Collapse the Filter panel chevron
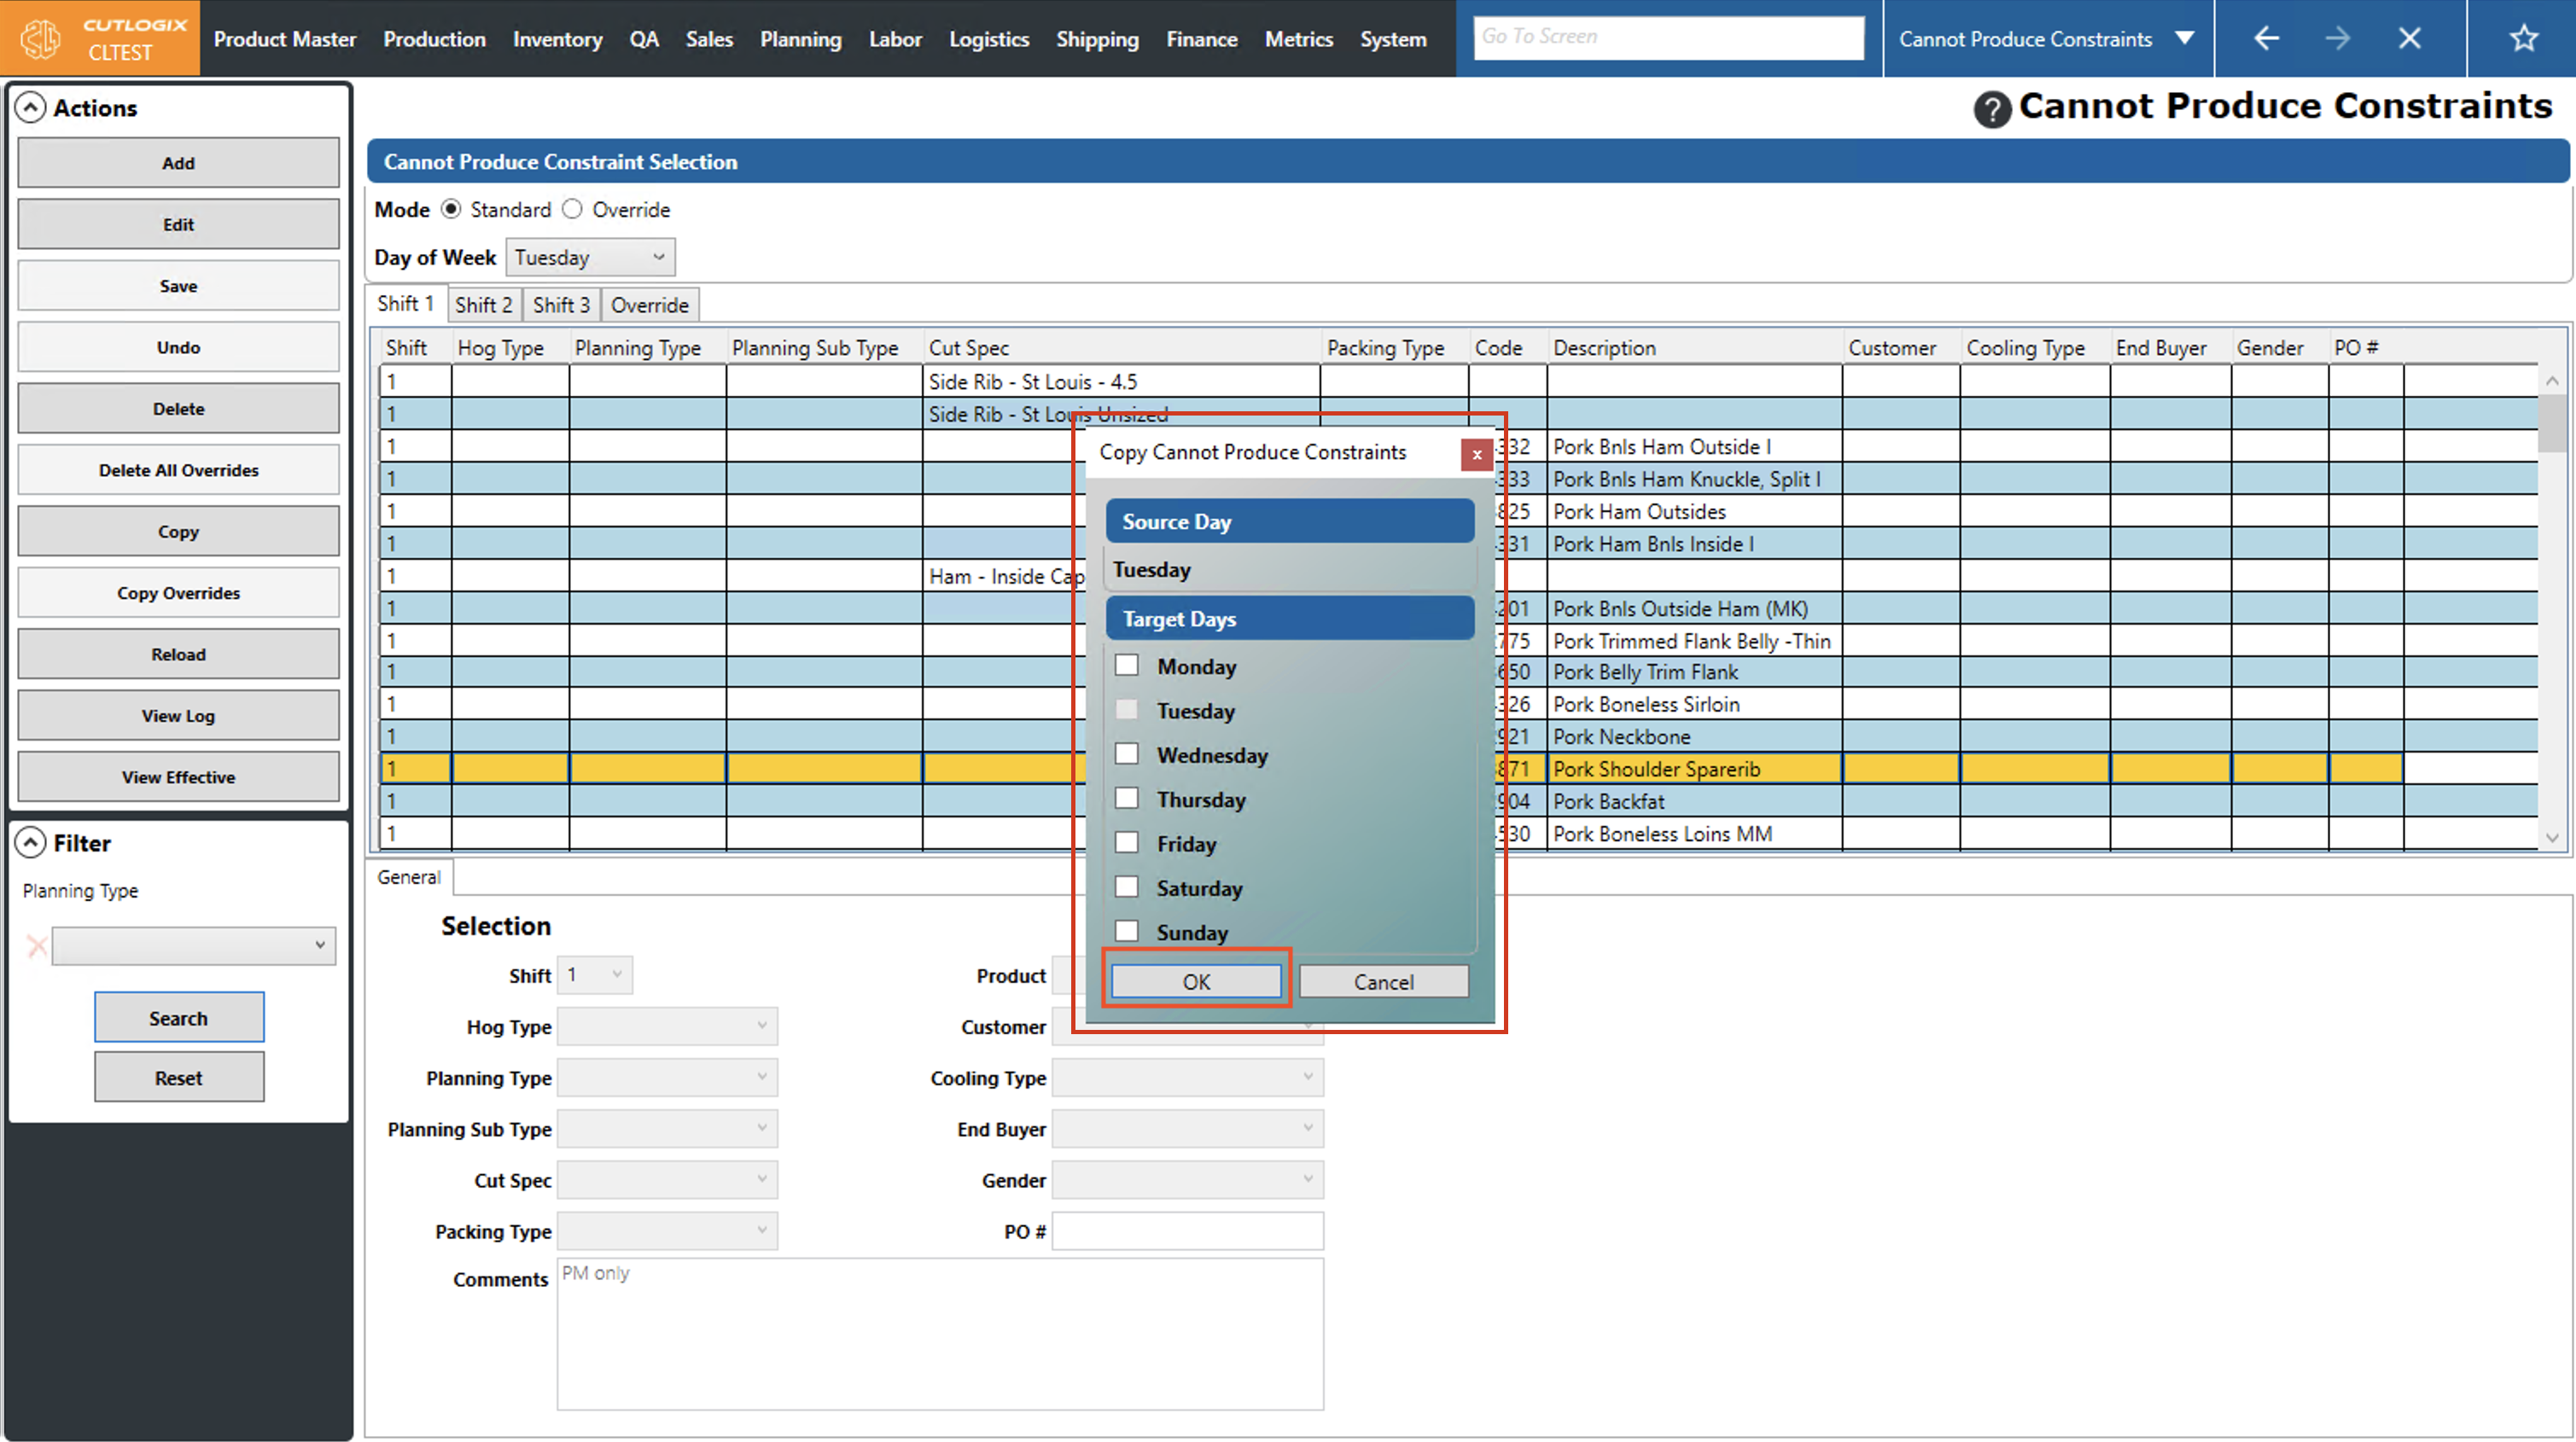 [31, 843]
